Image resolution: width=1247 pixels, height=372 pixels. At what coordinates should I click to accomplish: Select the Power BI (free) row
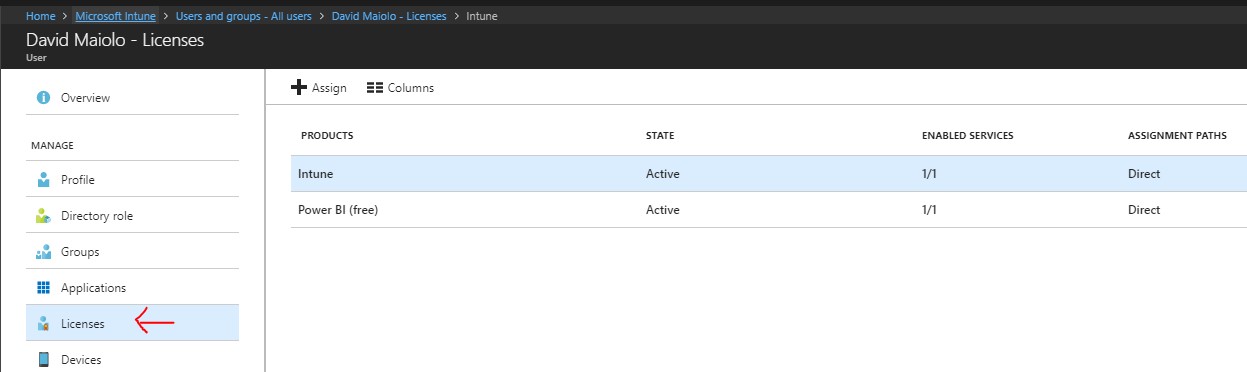[x=769, y=210]
